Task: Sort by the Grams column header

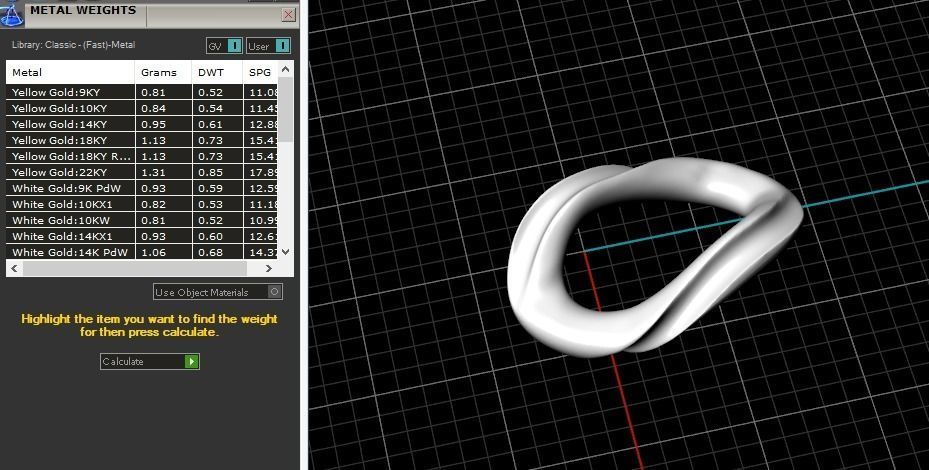Action: (164, 72)
